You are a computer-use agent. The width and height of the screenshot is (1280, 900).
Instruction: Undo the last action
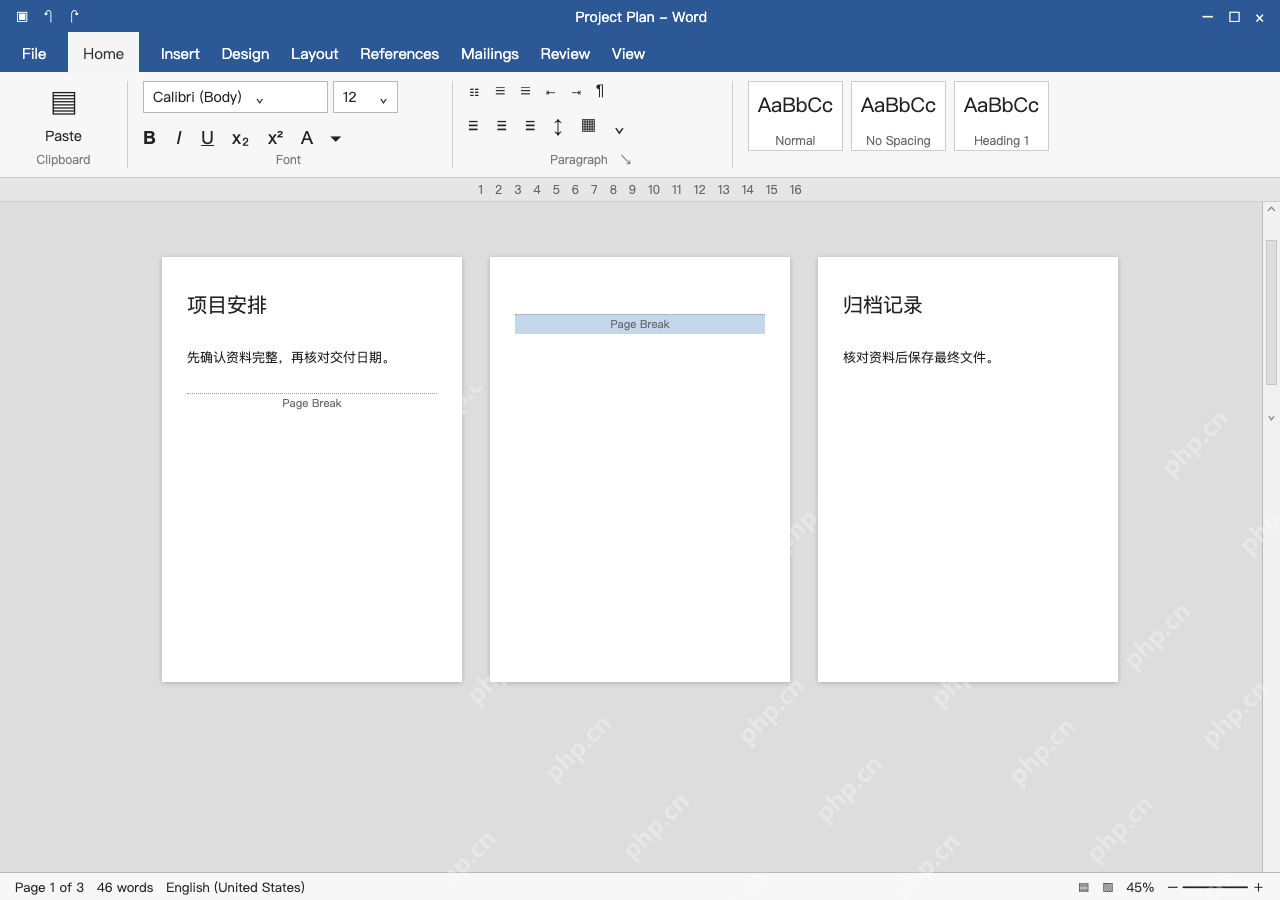48,17
